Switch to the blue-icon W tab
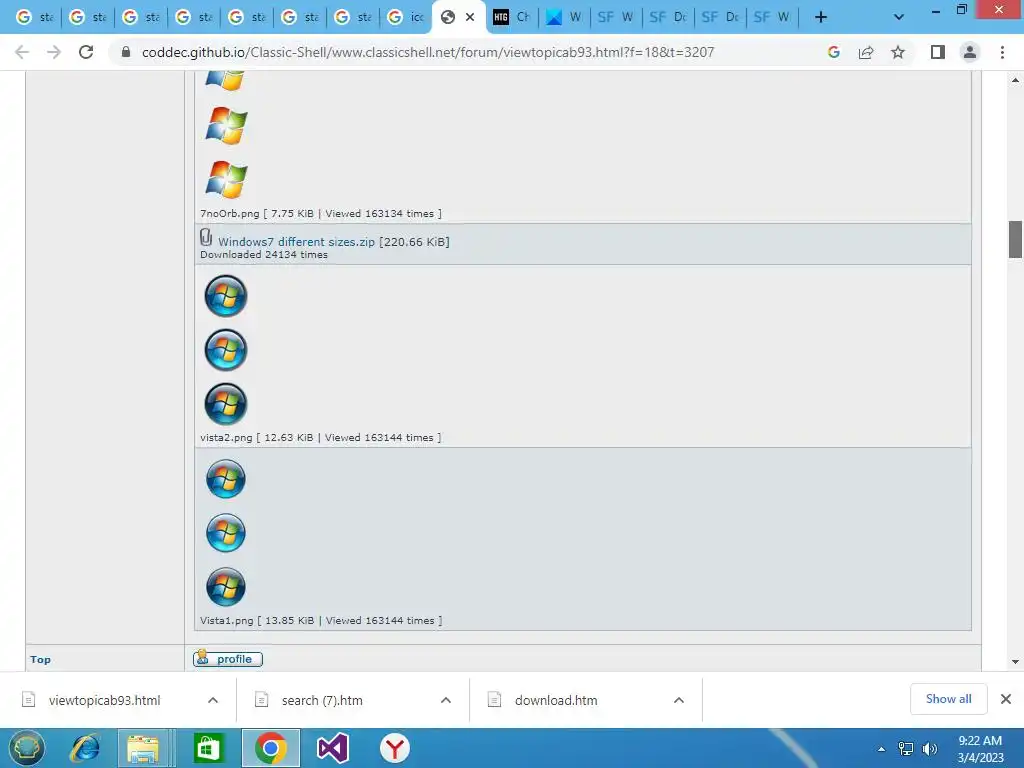Image resolution: width=1024 pixels, height=768 pixels. 564,17
